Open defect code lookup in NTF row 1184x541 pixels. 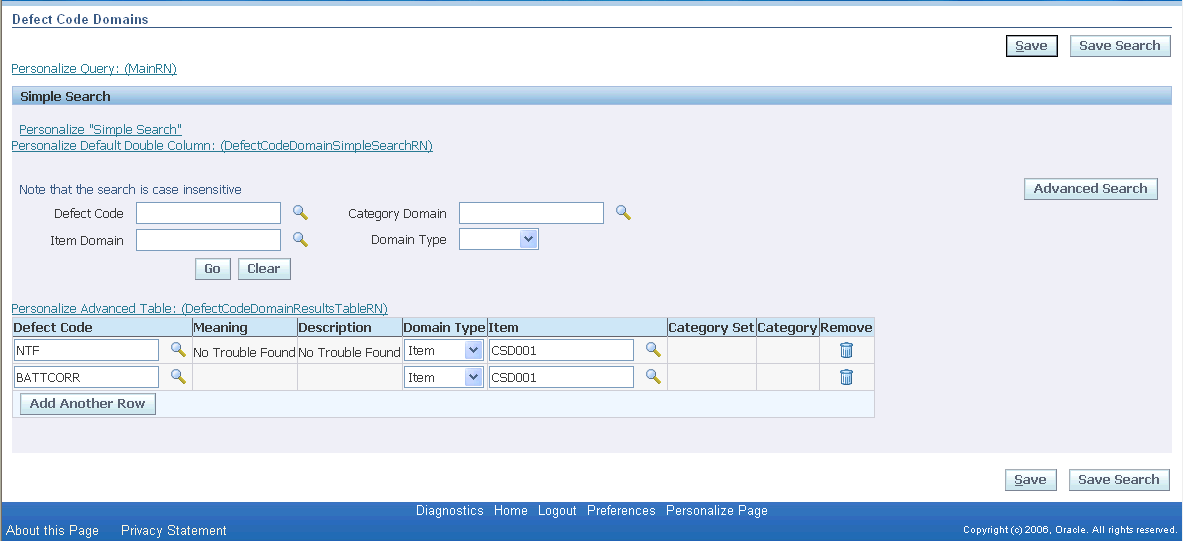click(x=178, y=349)
